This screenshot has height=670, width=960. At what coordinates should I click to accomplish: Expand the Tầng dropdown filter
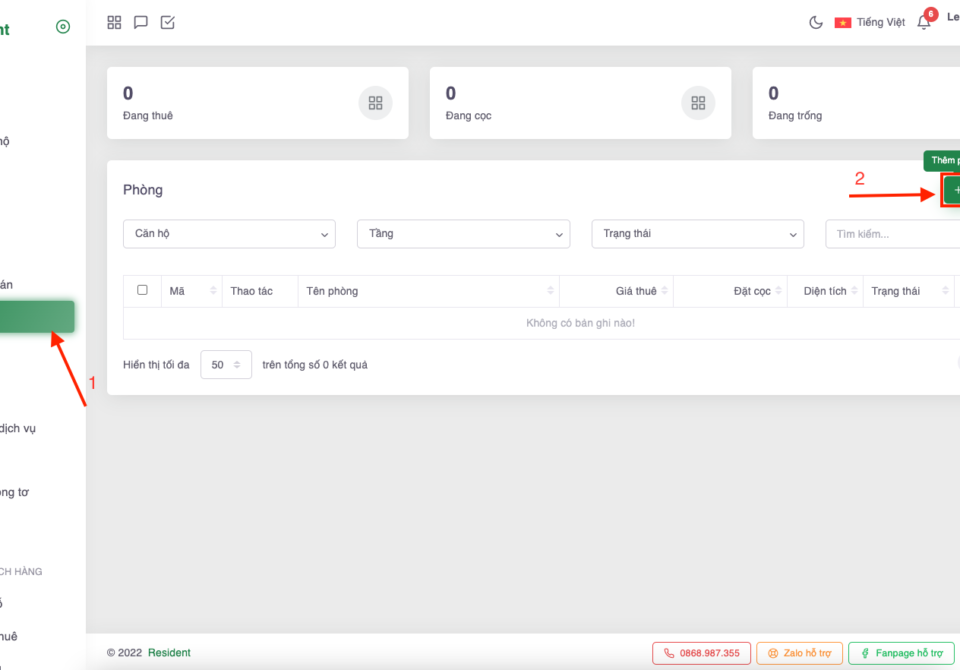click(x=463, y=234)
